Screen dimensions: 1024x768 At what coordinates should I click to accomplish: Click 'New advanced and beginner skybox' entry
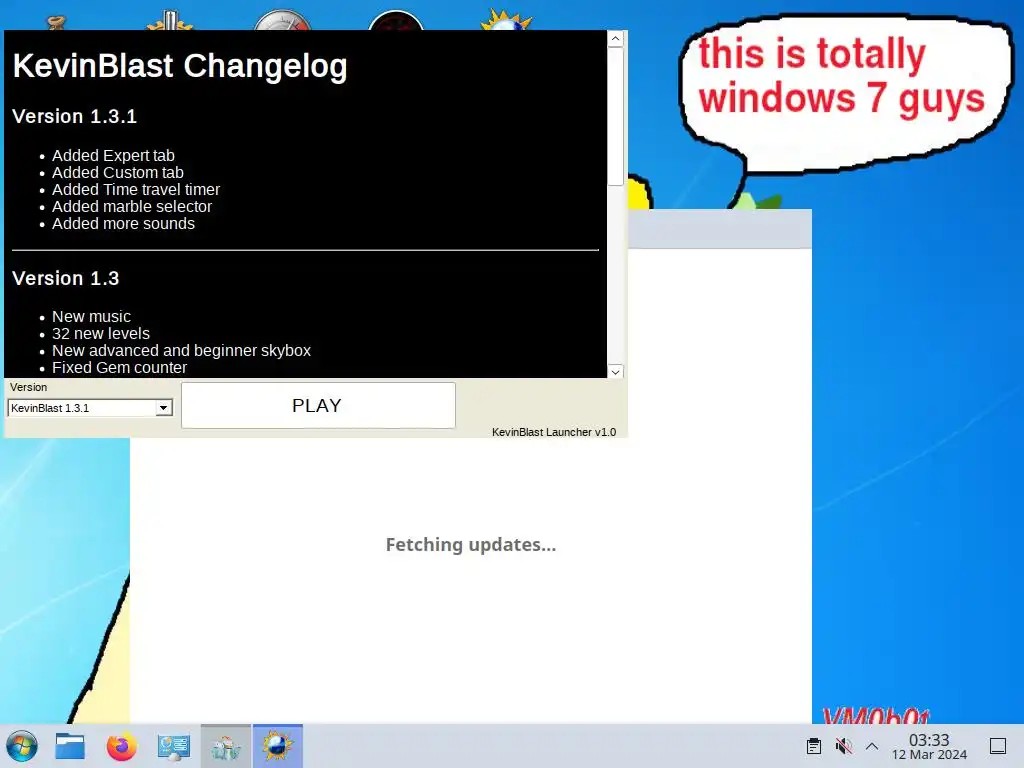(x=182, y=351)
